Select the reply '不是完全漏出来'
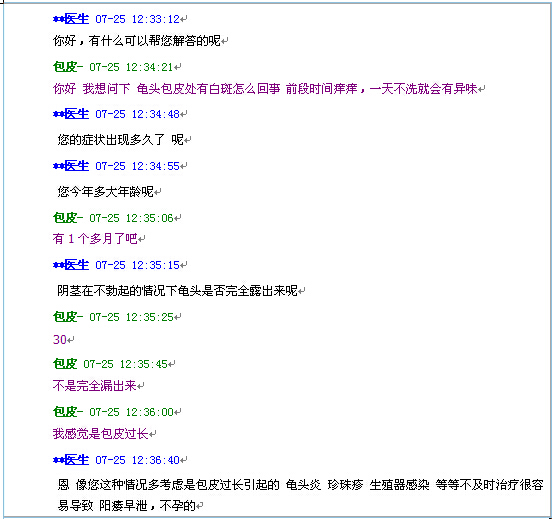Viewport: 552px width, 519px height. click(x=94, y=386)
